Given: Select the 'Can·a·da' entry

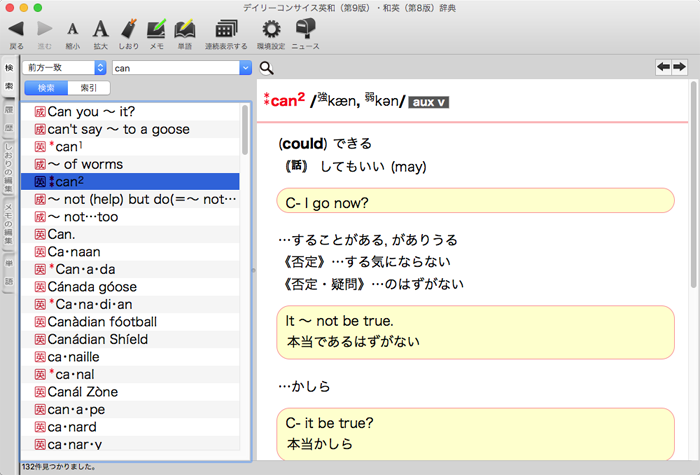Looking at the screenshot, I should pos(130,269).
